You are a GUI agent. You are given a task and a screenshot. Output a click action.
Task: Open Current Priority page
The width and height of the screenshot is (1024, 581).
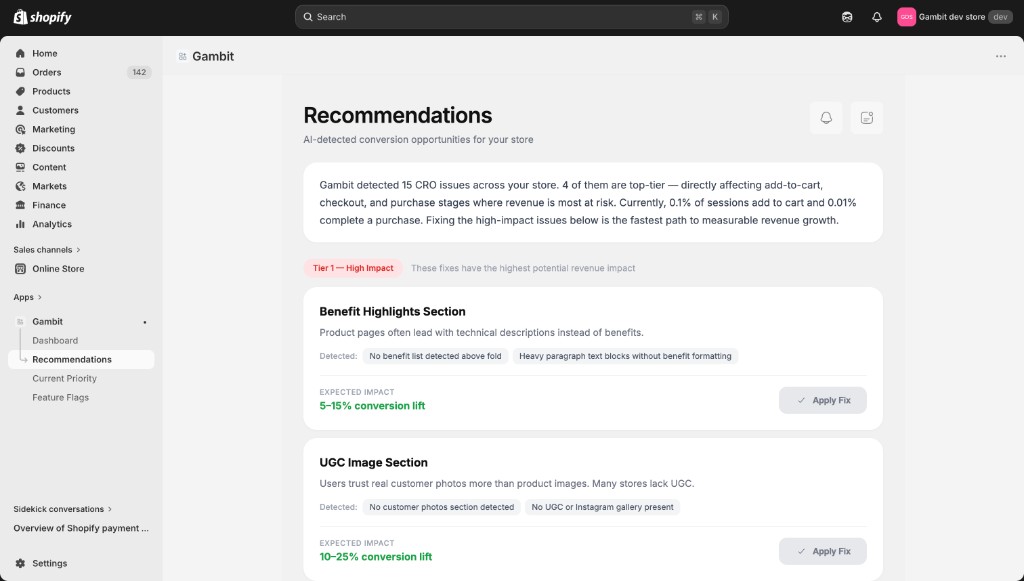coord(64,378)
